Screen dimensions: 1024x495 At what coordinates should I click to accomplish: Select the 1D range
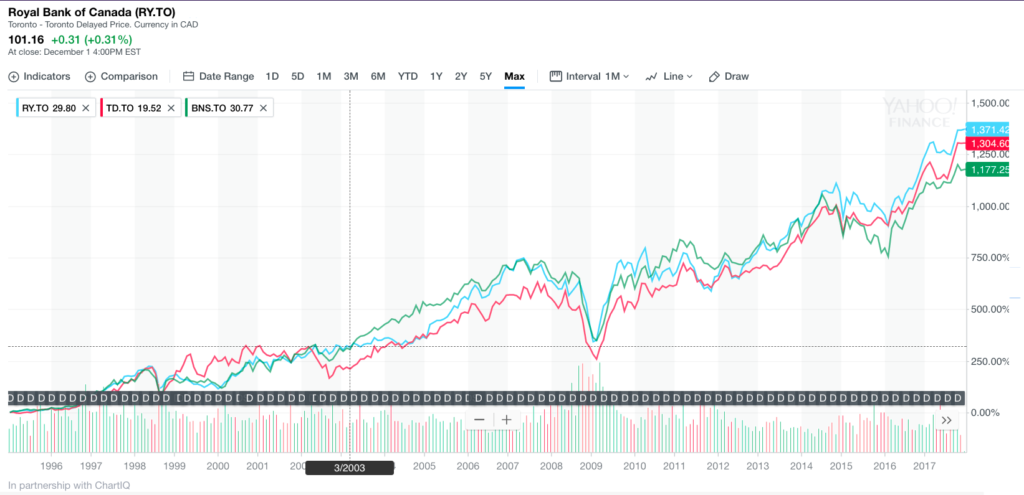point(272,76)
